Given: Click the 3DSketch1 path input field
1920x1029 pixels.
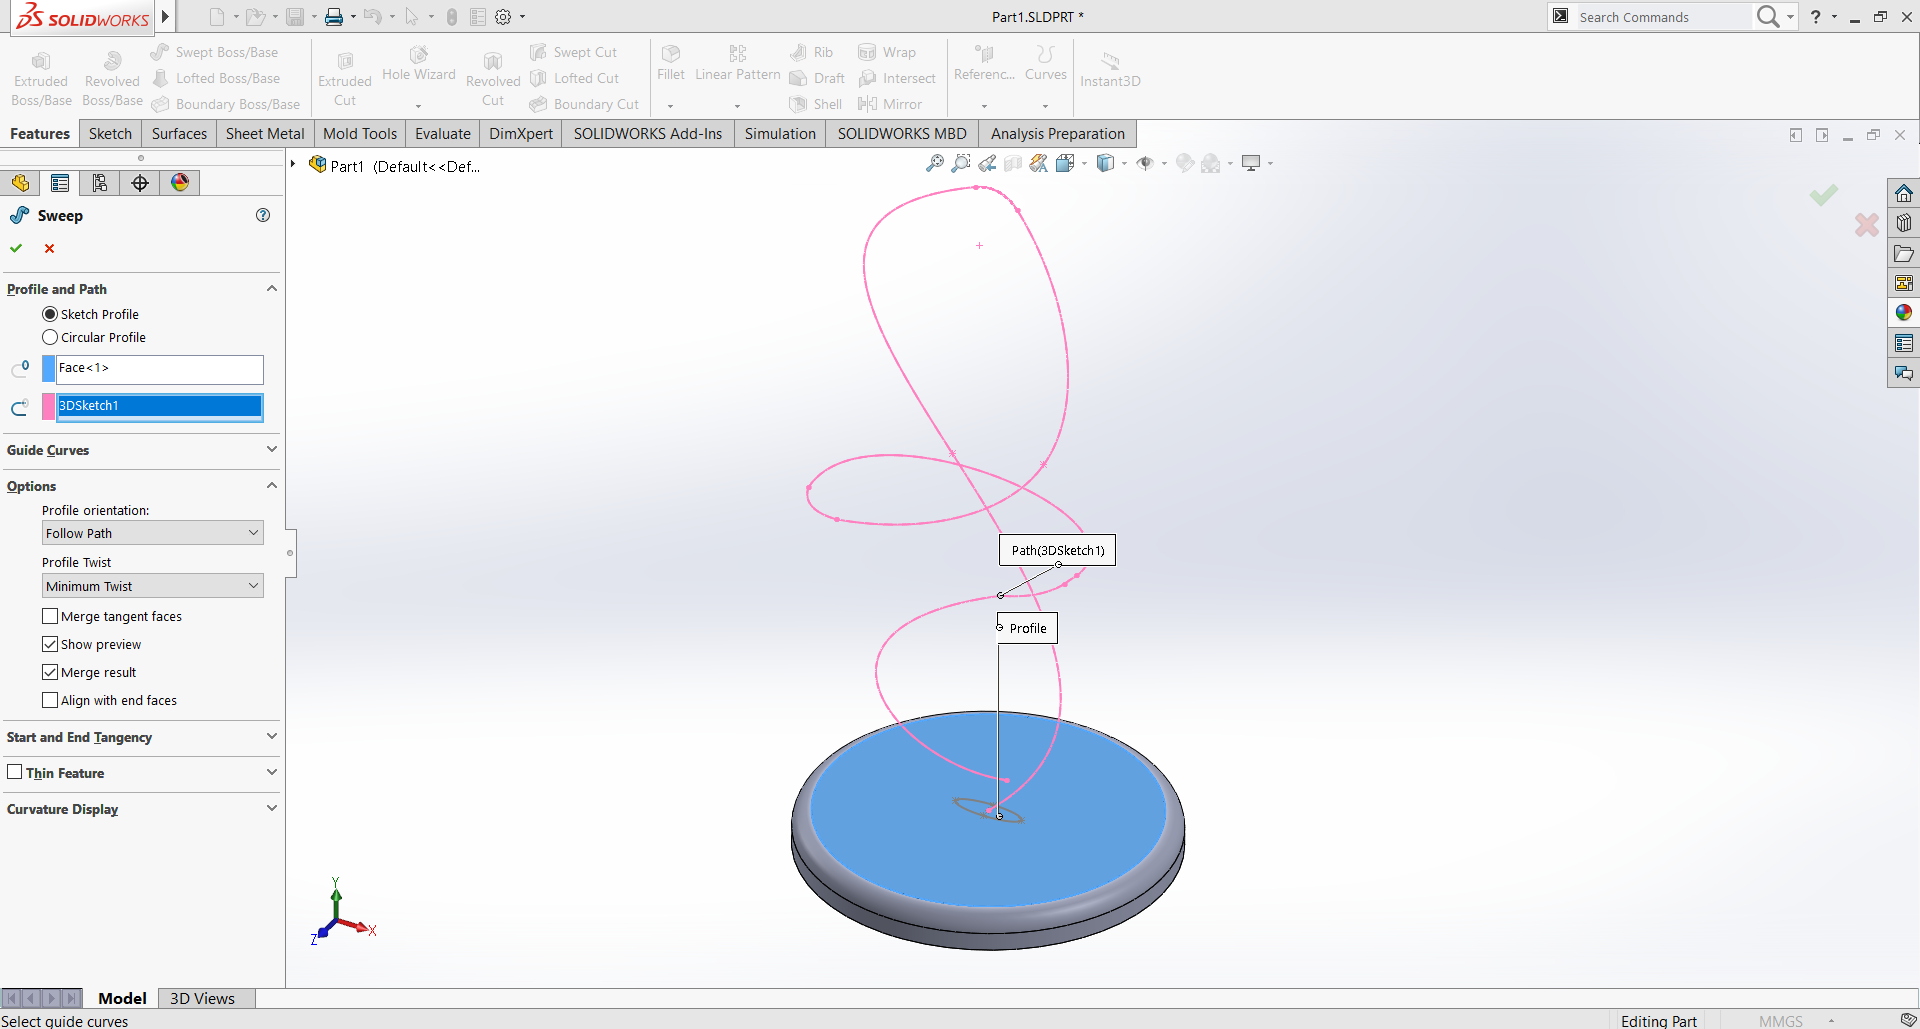Looking at the screenshot, I should point(155,405).
